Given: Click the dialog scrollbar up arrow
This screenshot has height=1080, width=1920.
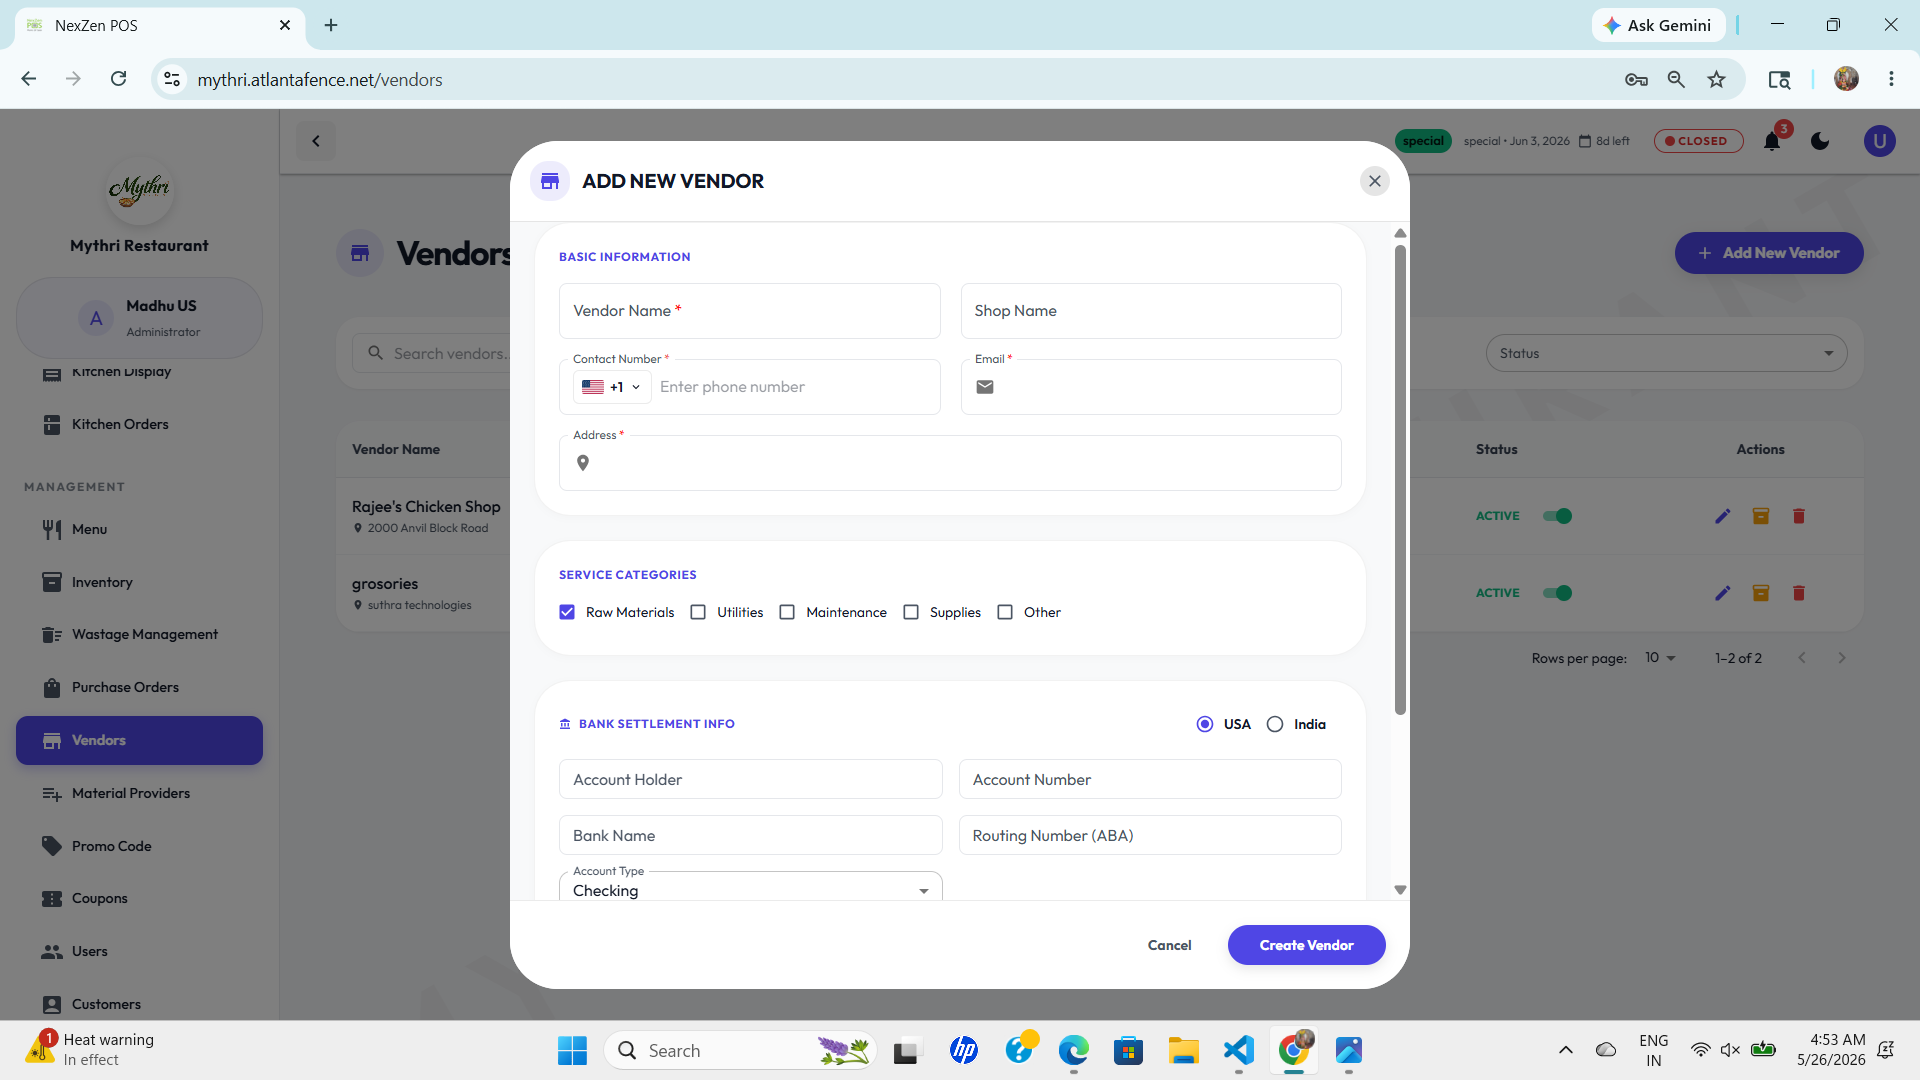Looking at the screenshot, I should click(1400, 233).
